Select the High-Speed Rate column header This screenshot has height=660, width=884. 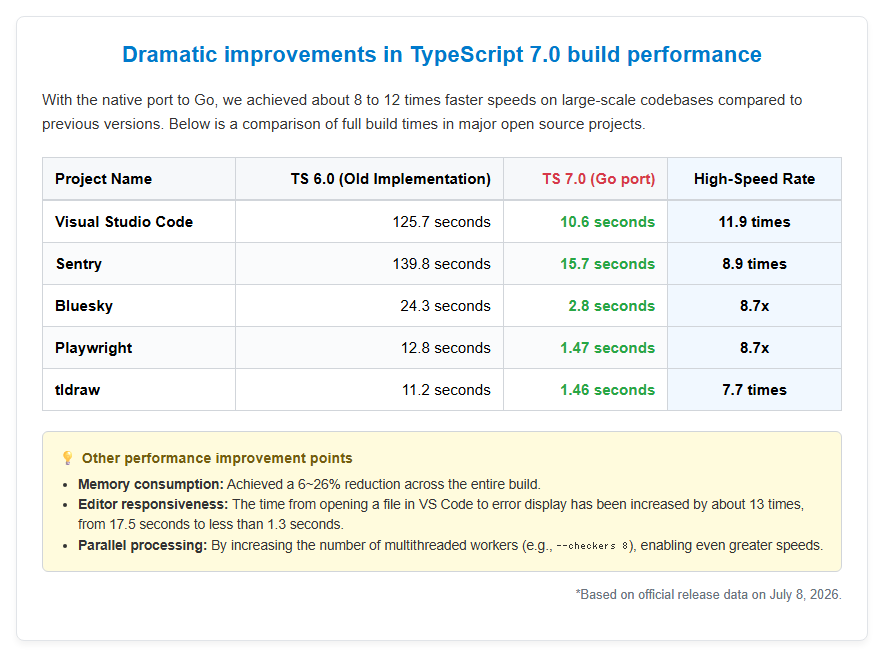click(x=754, y=179)
